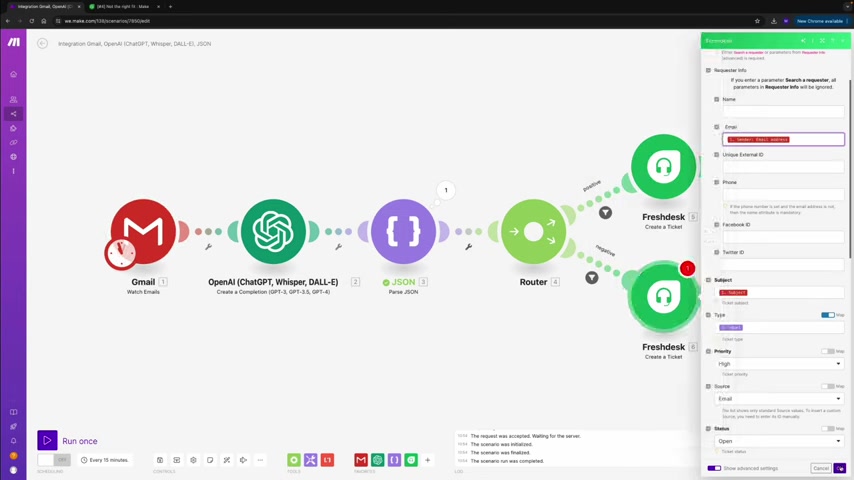854x480 pixels.
Task: Open the Priority dropdown set to High
Action: click(779, 363)
